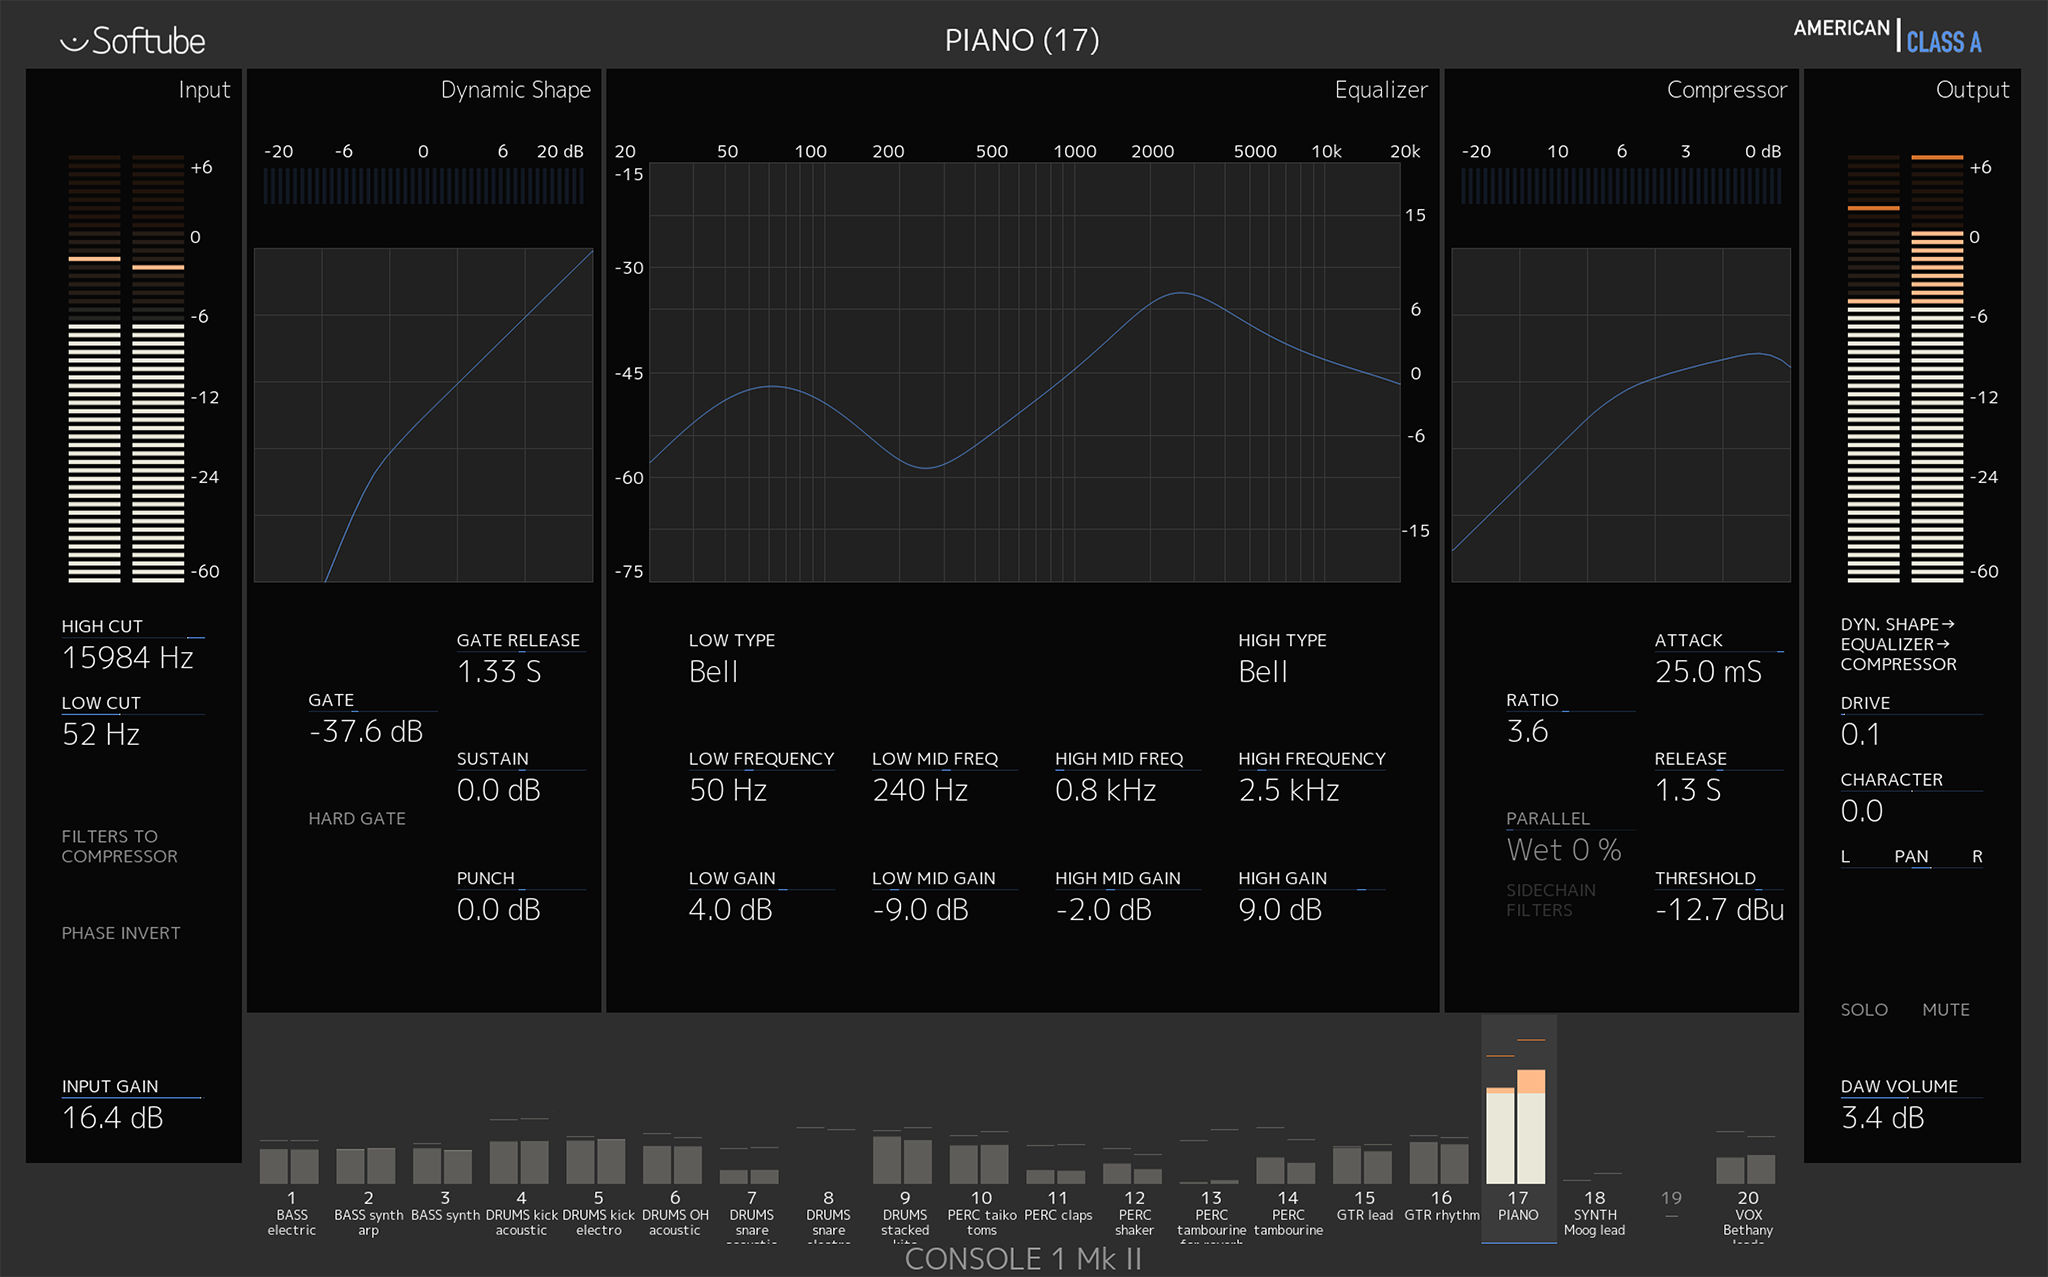Adjust the L-R Pan control

point(1911,858)
